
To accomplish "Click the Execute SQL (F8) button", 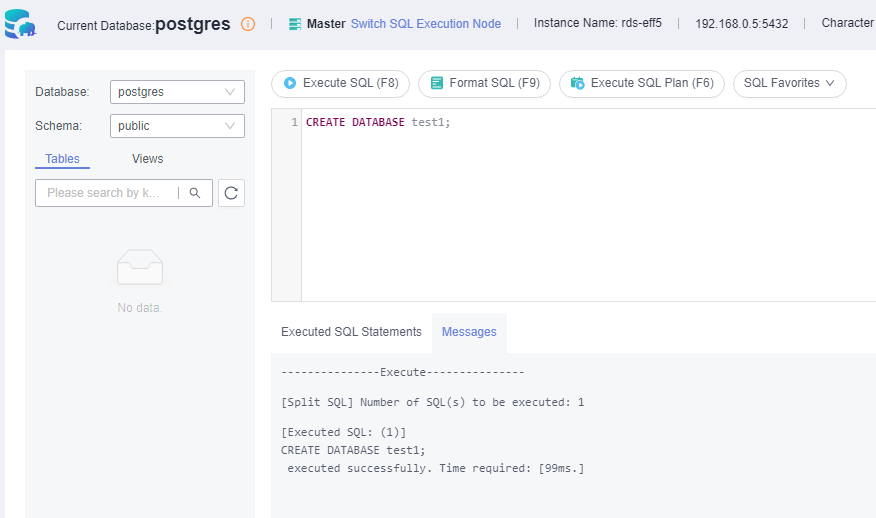I will (x=340, y=83).
